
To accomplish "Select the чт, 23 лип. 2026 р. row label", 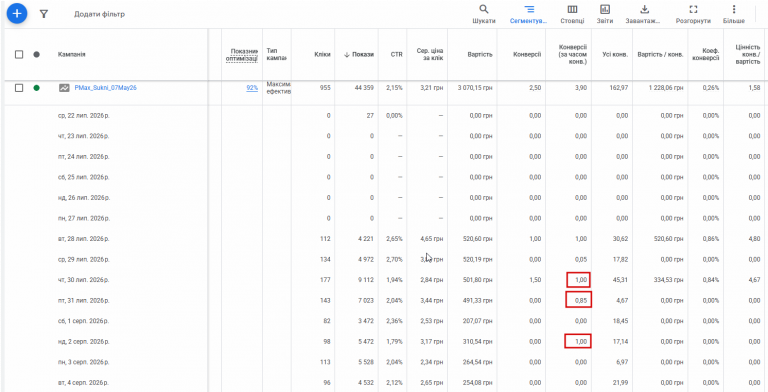I will click(x=83, y=136).
